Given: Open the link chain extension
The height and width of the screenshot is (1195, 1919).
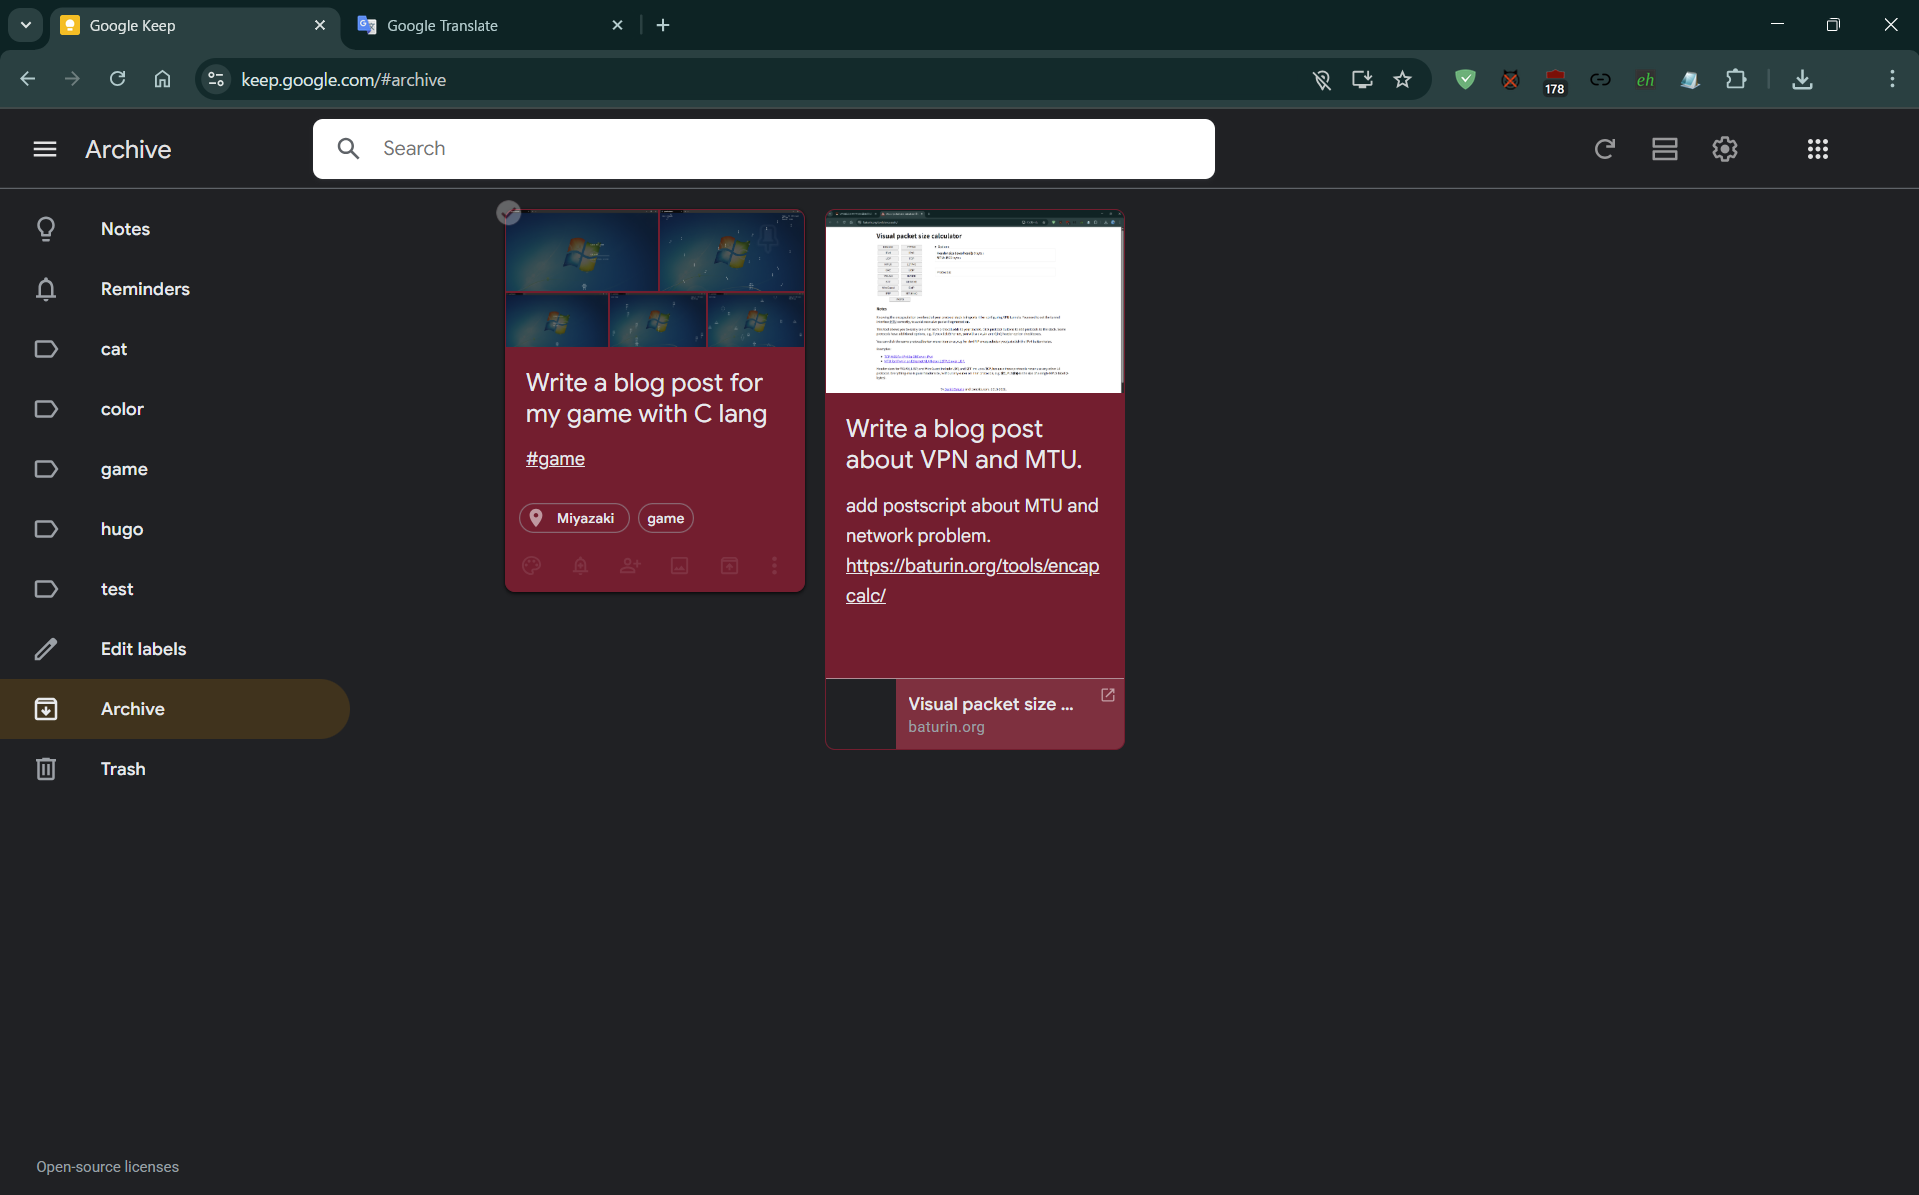Looking at the screenshot, I should [x=1600, y=79].
